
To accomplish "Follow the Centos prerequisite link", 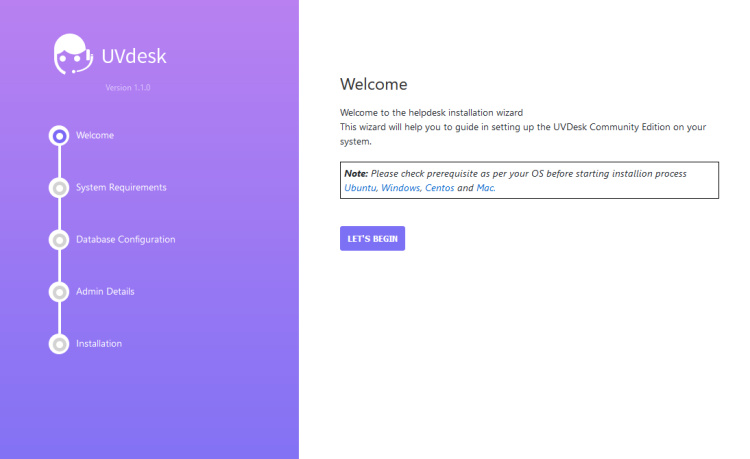I will [442, 188].
